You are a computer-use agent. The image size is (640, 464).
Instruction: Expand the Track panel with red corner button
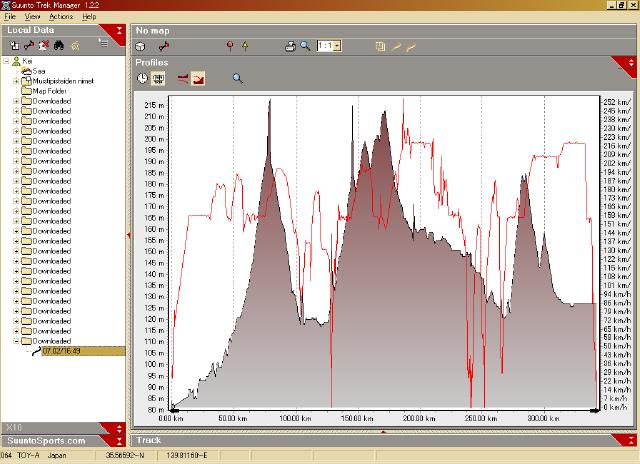coord(631,440)
